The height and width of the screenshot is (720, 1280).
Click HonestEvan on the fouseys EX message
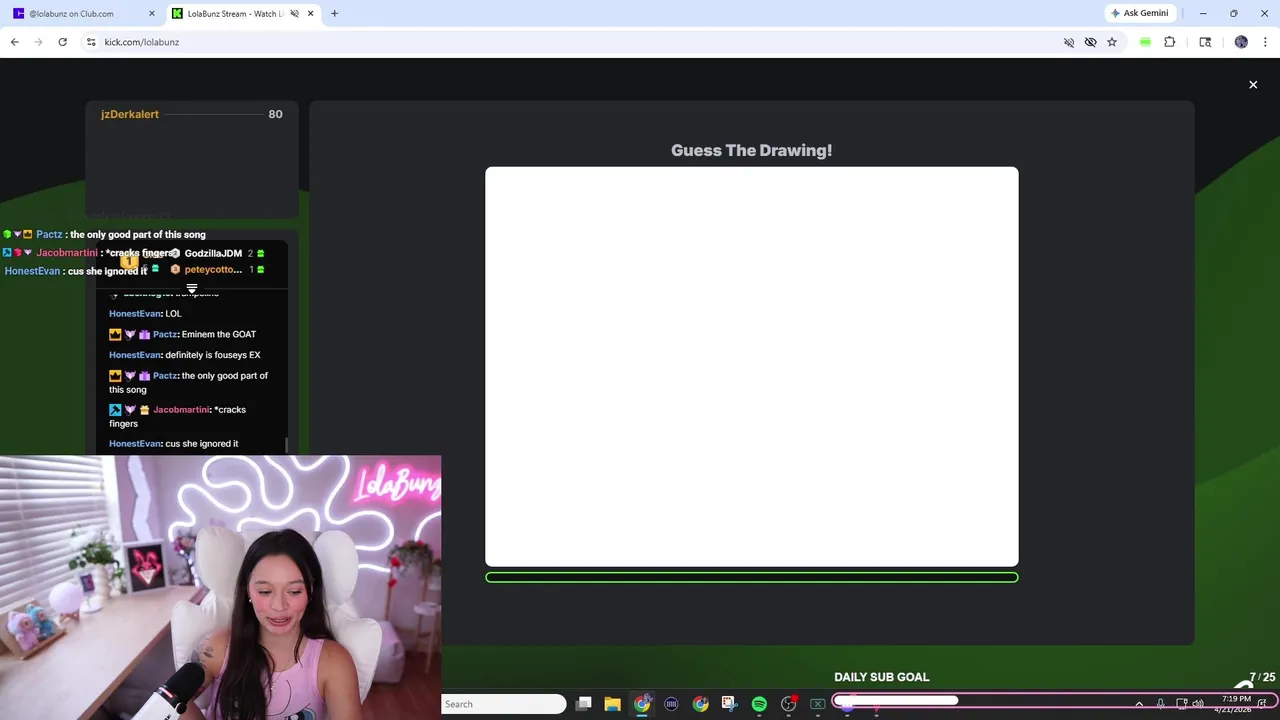point(135,355)
